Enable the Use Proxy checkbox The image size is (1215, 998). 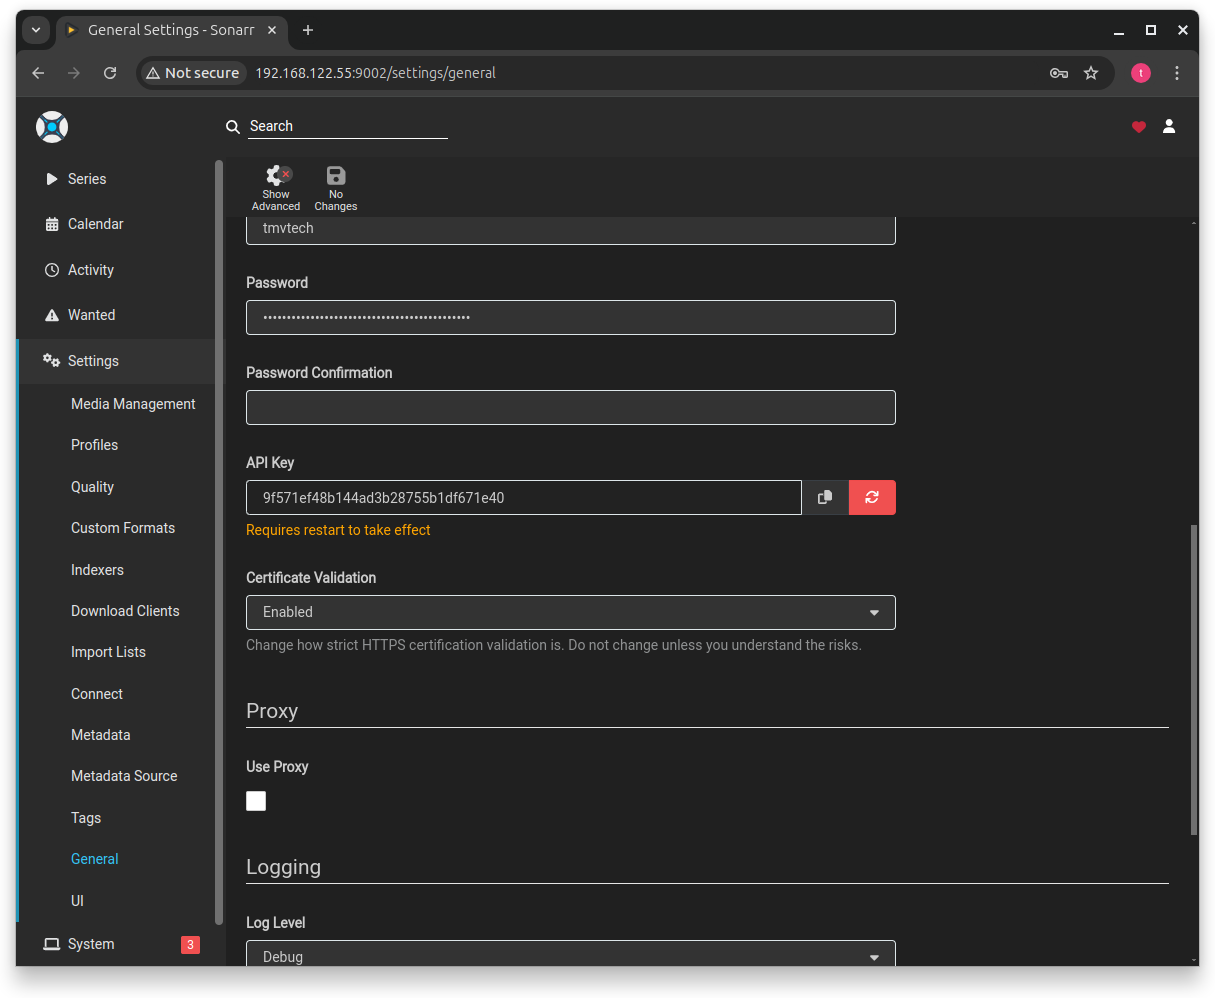256,800
